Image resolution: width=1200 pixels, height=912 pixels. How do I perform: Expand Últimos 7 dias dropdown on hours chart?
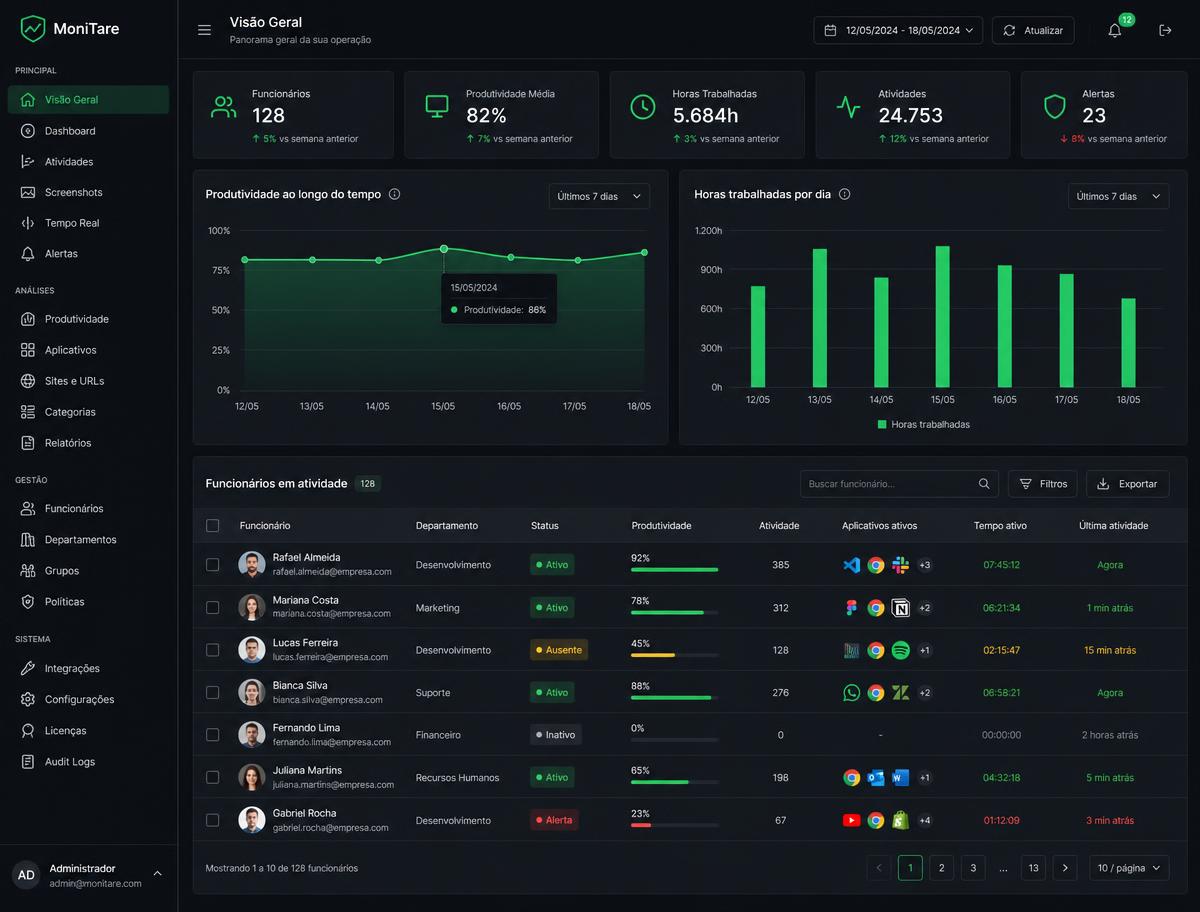[1118, 196]
